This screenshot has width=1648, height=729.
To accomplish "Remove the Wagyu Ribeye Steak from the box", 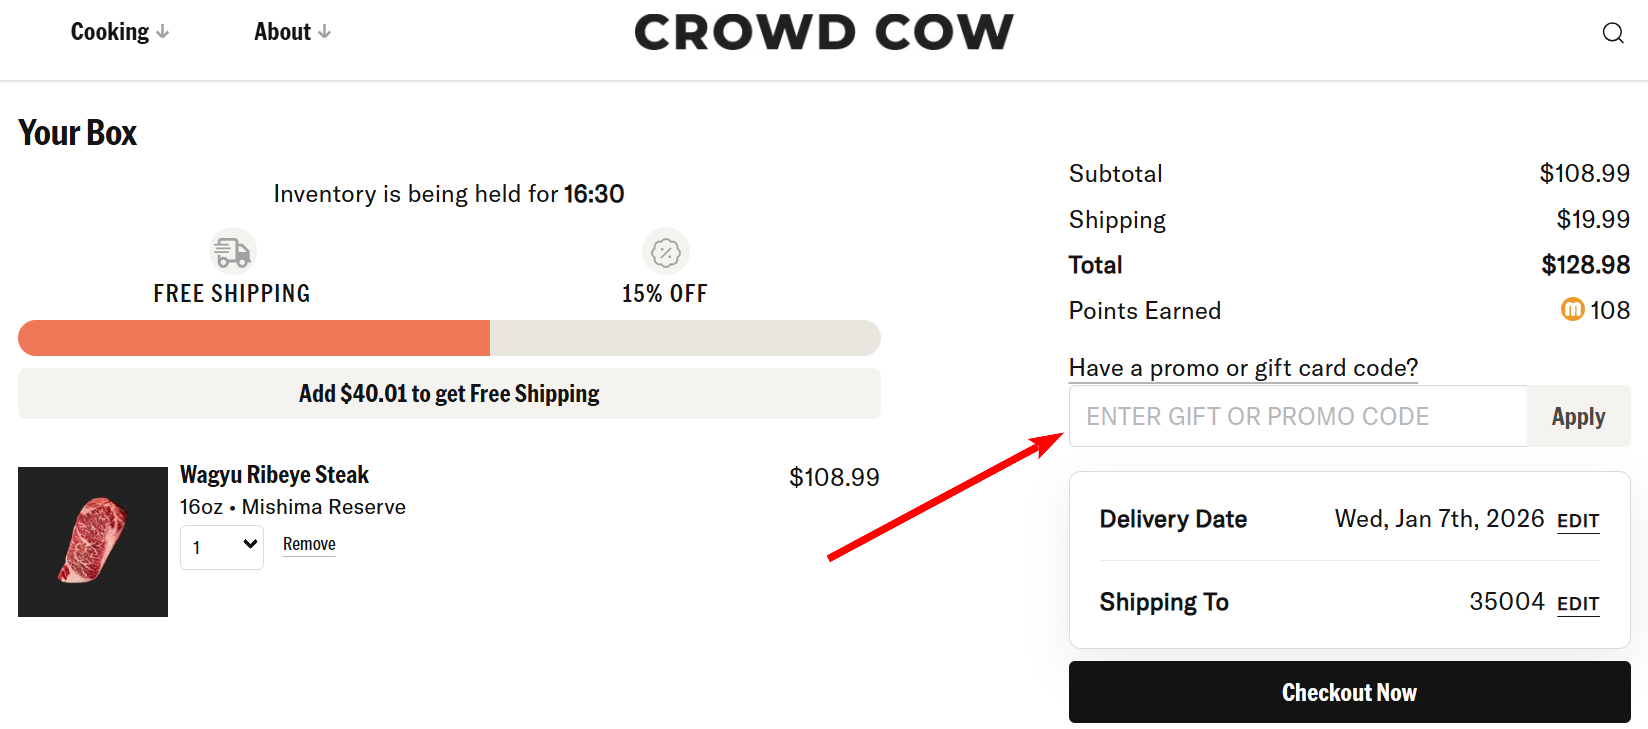I will click(x=309, y=544).
